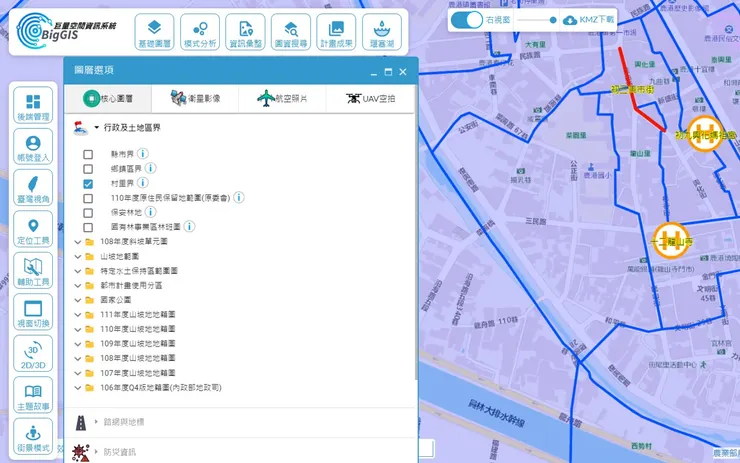Click the 鹿港國小 map label
This screenshot has height=463, width=740.
[597, 176]
